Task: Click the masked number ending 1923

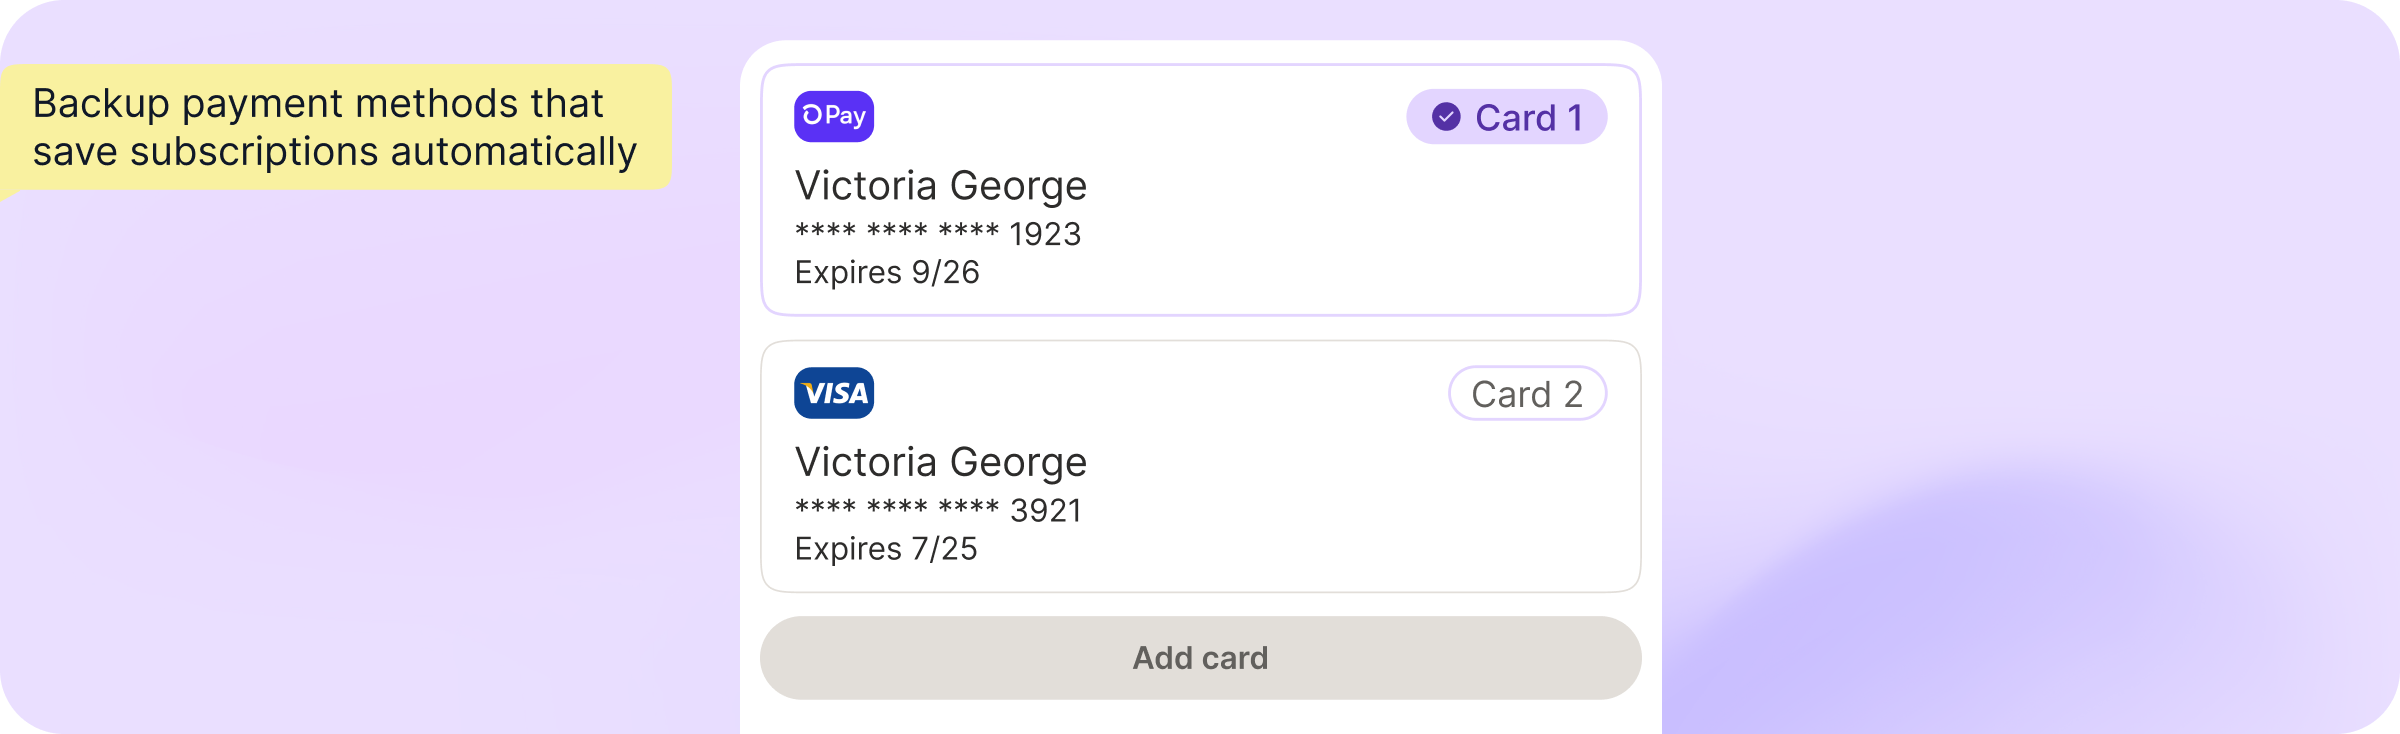Action: (x=937, y=233)
